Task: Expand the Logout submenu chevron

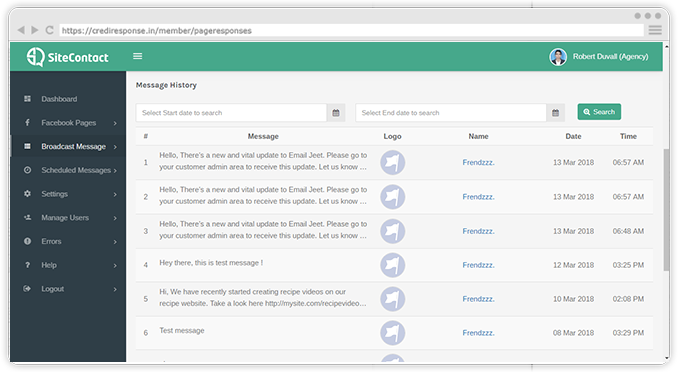Action: [x=115, y=289]
